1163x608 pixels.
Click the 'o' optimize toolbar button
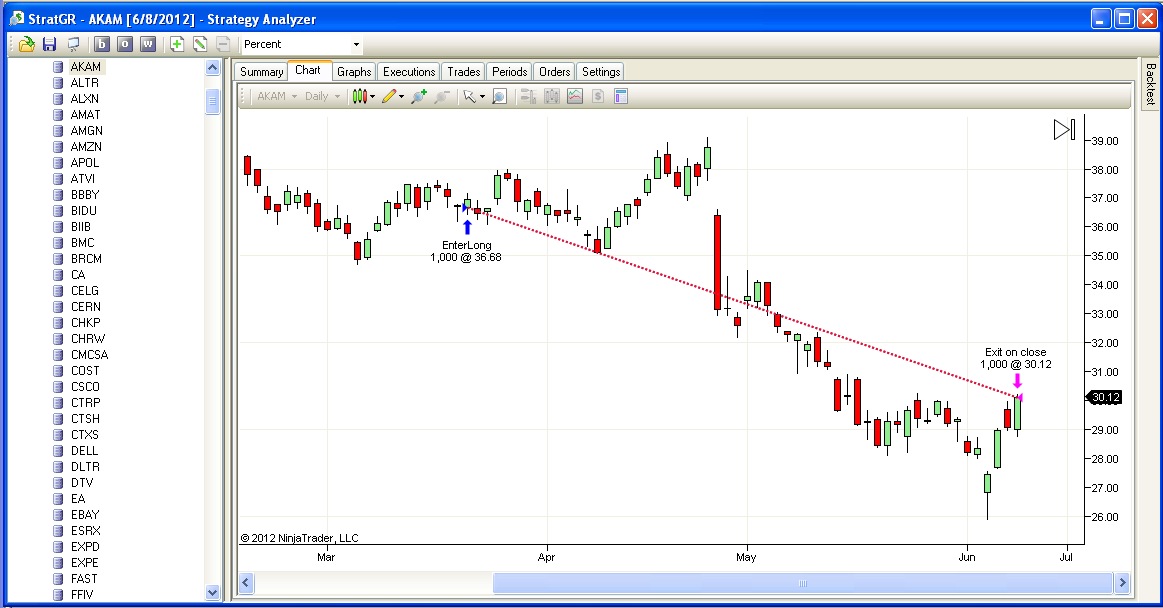pos(125,44)
